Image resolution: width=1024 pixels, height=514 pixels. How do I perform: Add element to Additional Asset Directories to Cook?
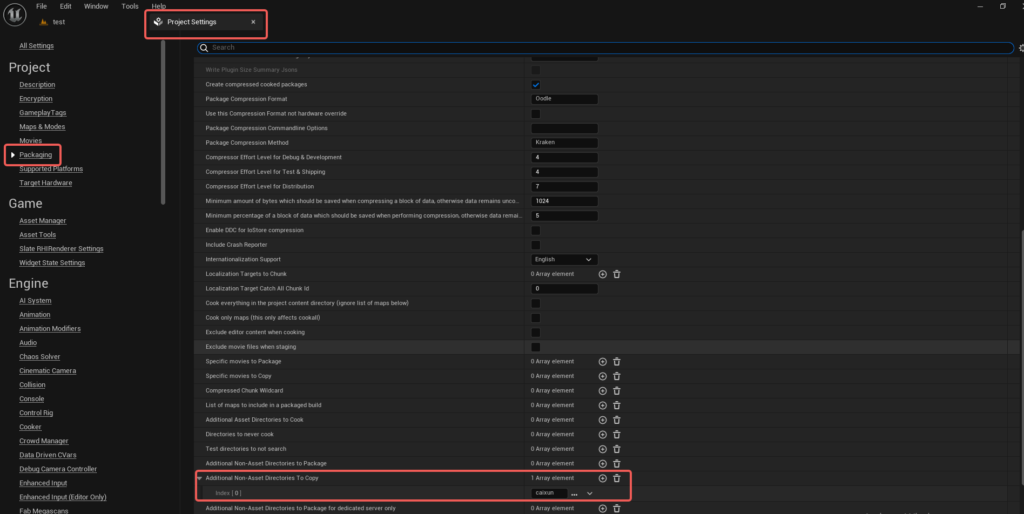coord(602,420)
